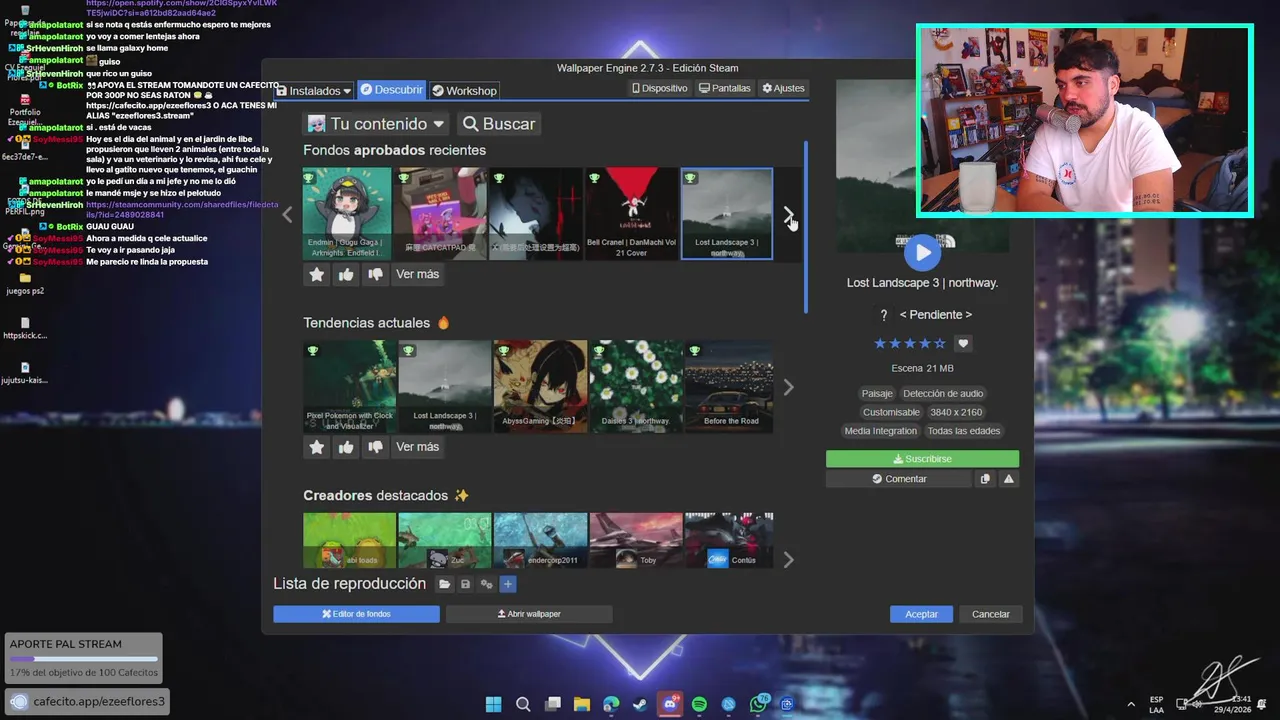Screen dimensions: 1280x720
Task: Click star icon under trending wallpapers
Action: point(317,447)
